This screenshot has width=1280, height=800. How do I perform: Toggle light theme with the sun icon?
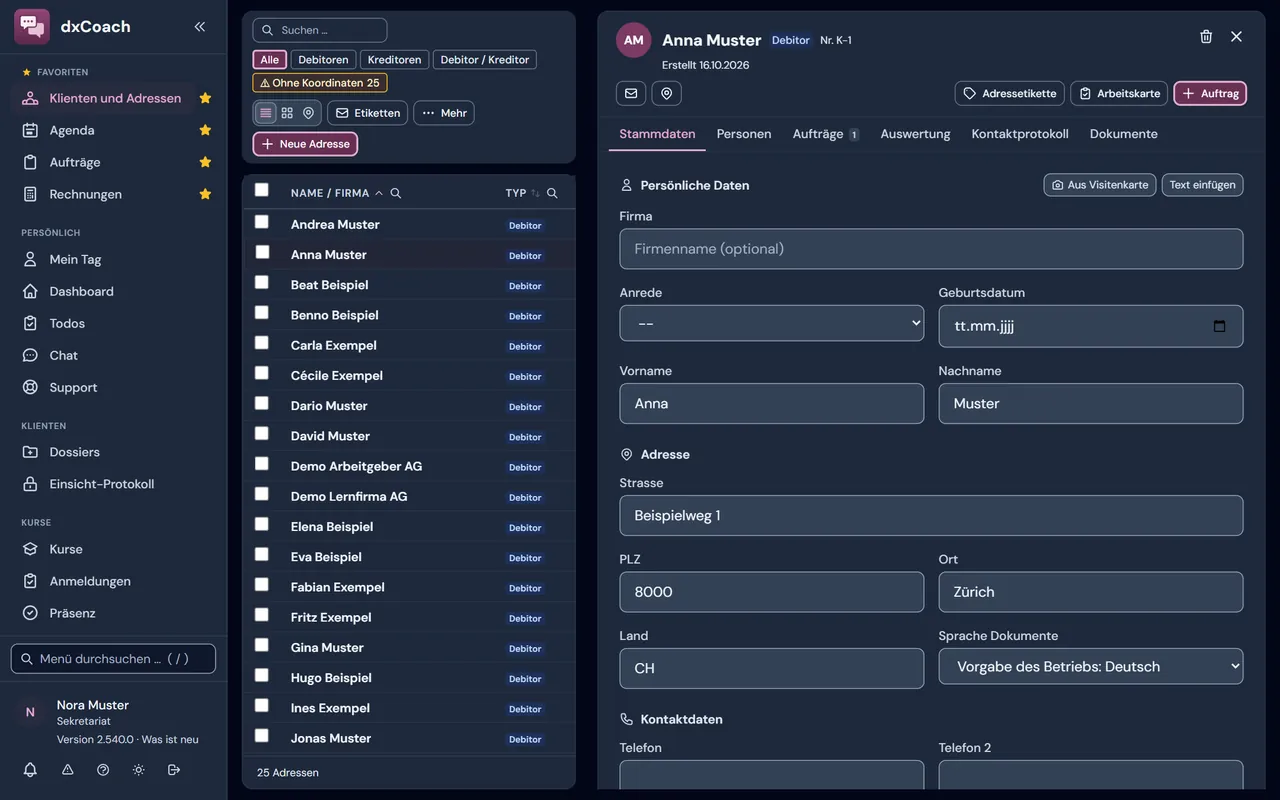click(x=138, y=770)
